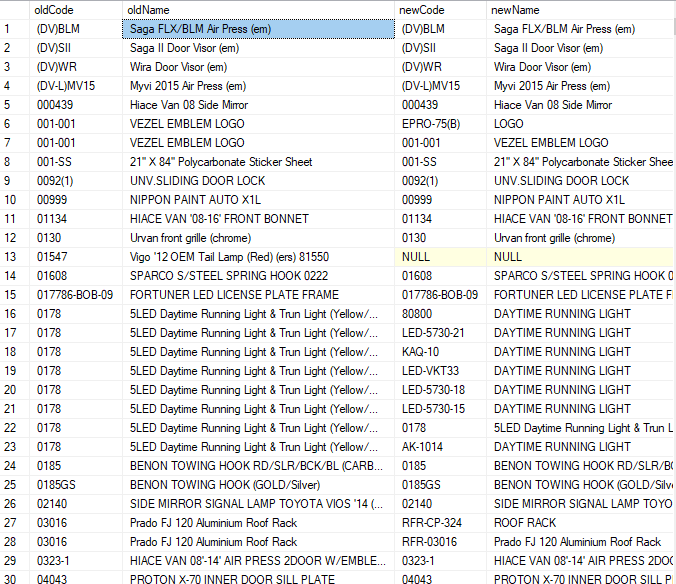Click newCode cell 0178 in row 22
676x584 pixels.
point(440,428)
